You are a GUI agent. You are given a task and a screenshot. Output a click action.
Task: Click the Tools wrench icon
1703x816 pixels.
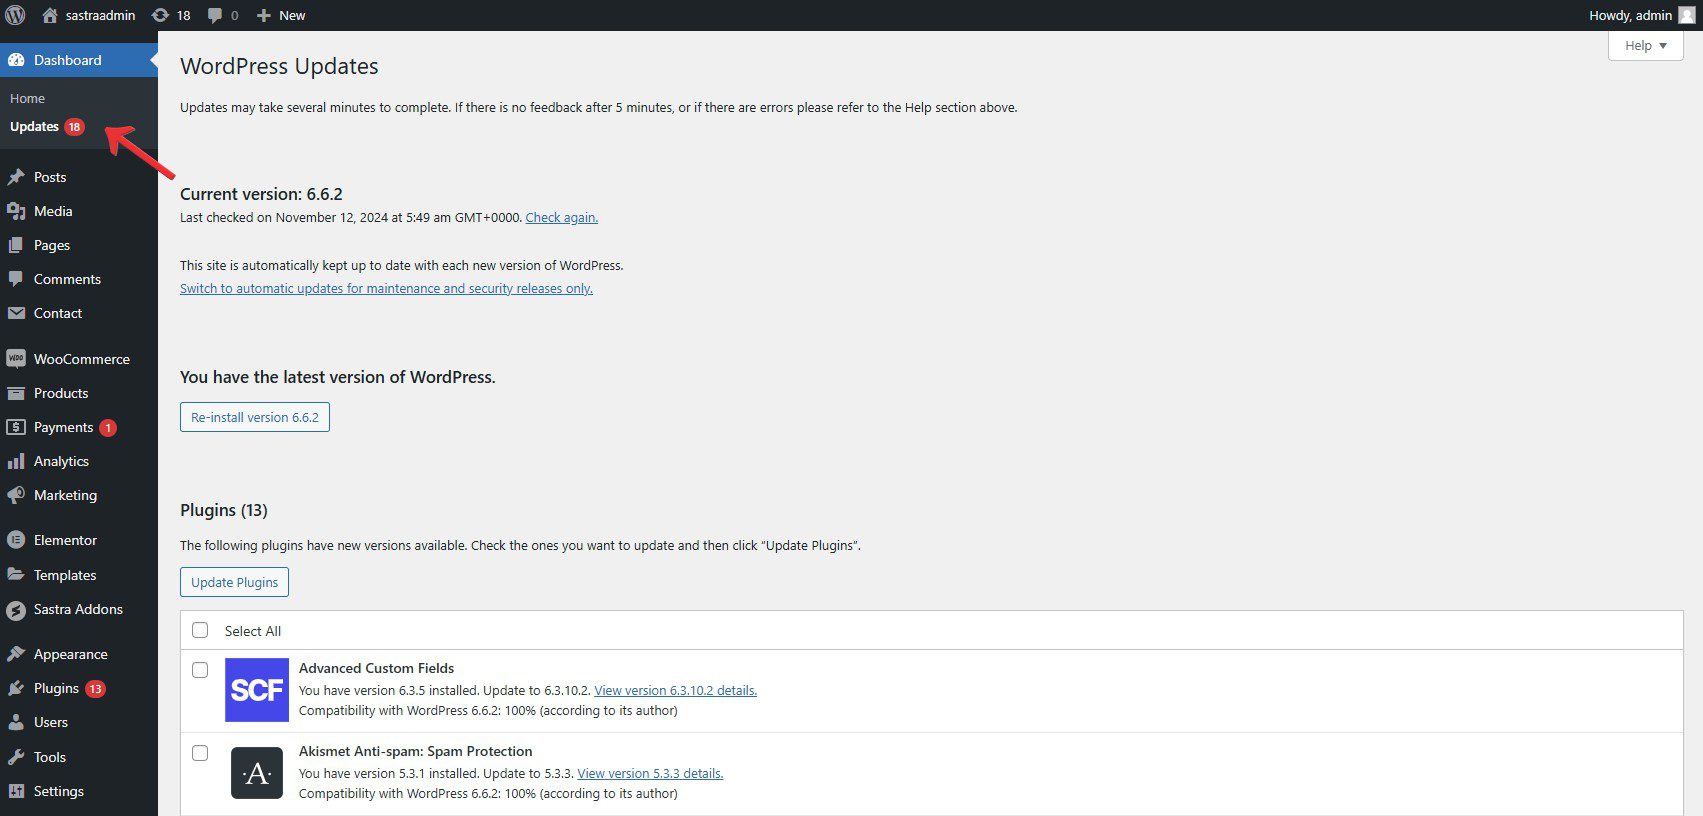click(x=16, y=757)
